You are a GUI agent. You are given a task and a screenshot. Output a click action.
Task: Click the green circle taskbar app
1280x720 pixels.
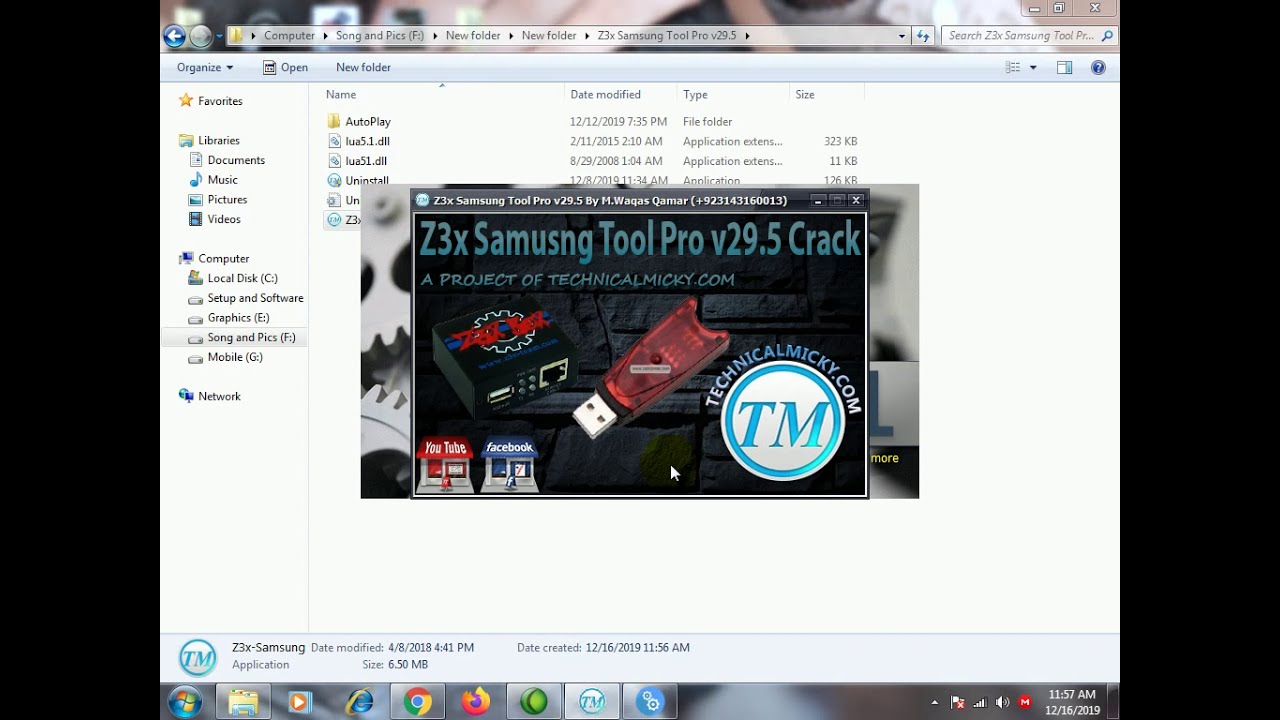[534, 702]
